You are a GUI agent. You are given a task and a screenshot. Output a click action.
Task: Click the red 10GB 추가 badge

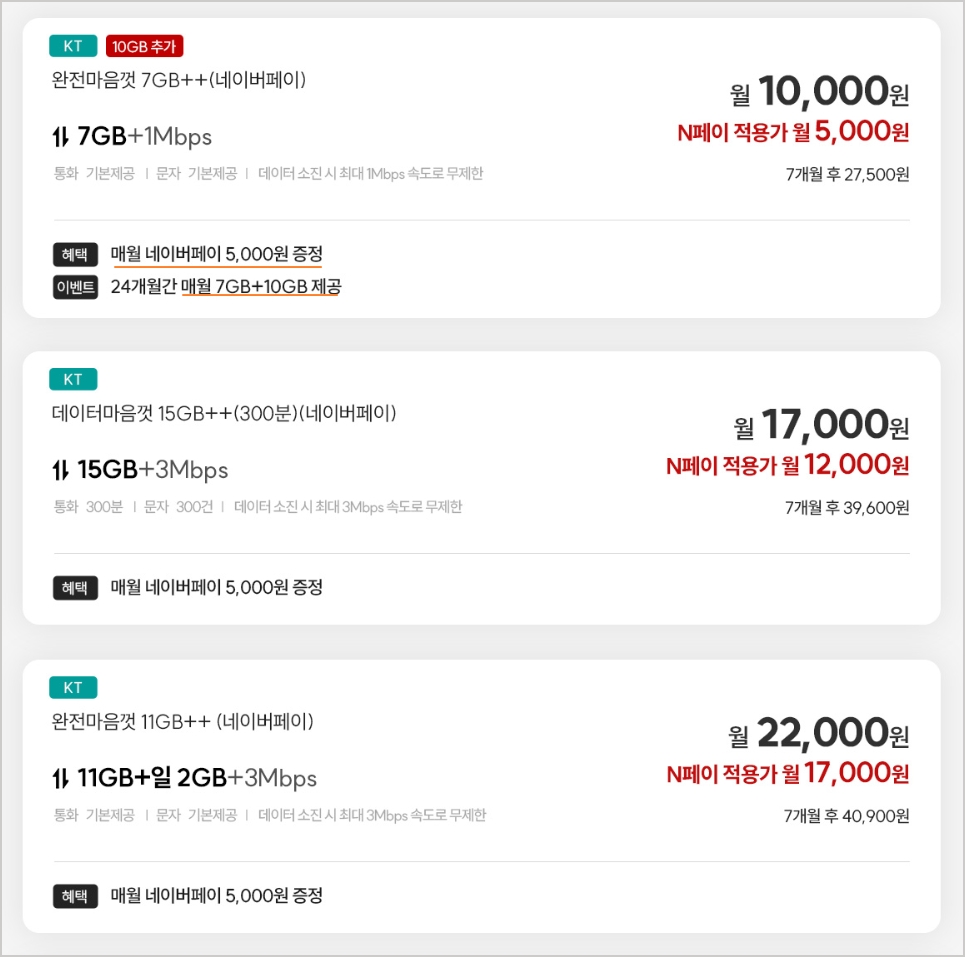pyautogui.click(x=144, y=46)
